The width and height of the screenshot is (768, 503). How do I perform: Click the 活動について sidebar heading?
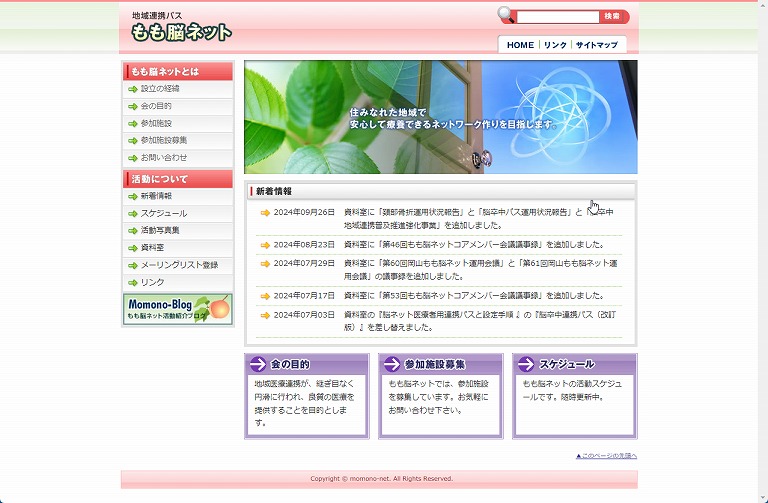tap(178, 179)
